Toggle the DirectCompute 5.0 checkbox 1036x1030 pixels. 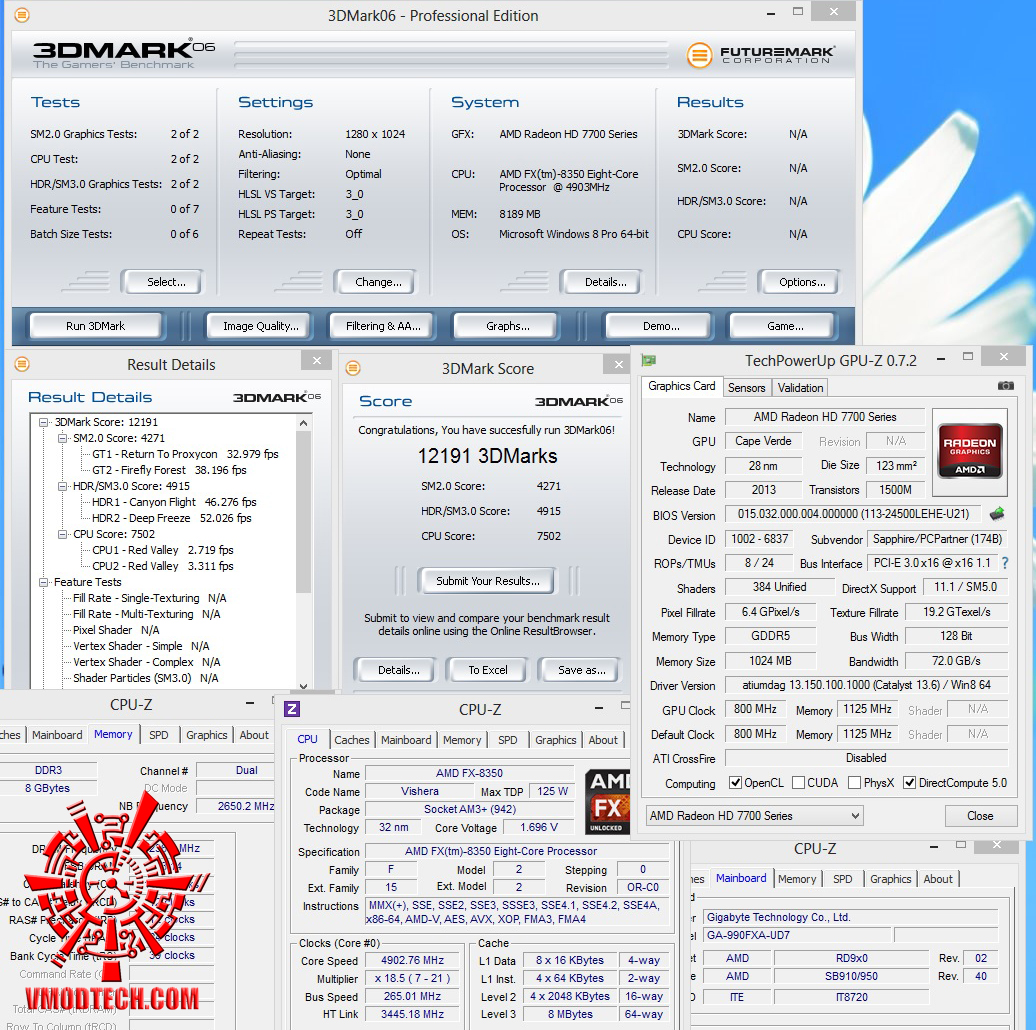[910, 783]
